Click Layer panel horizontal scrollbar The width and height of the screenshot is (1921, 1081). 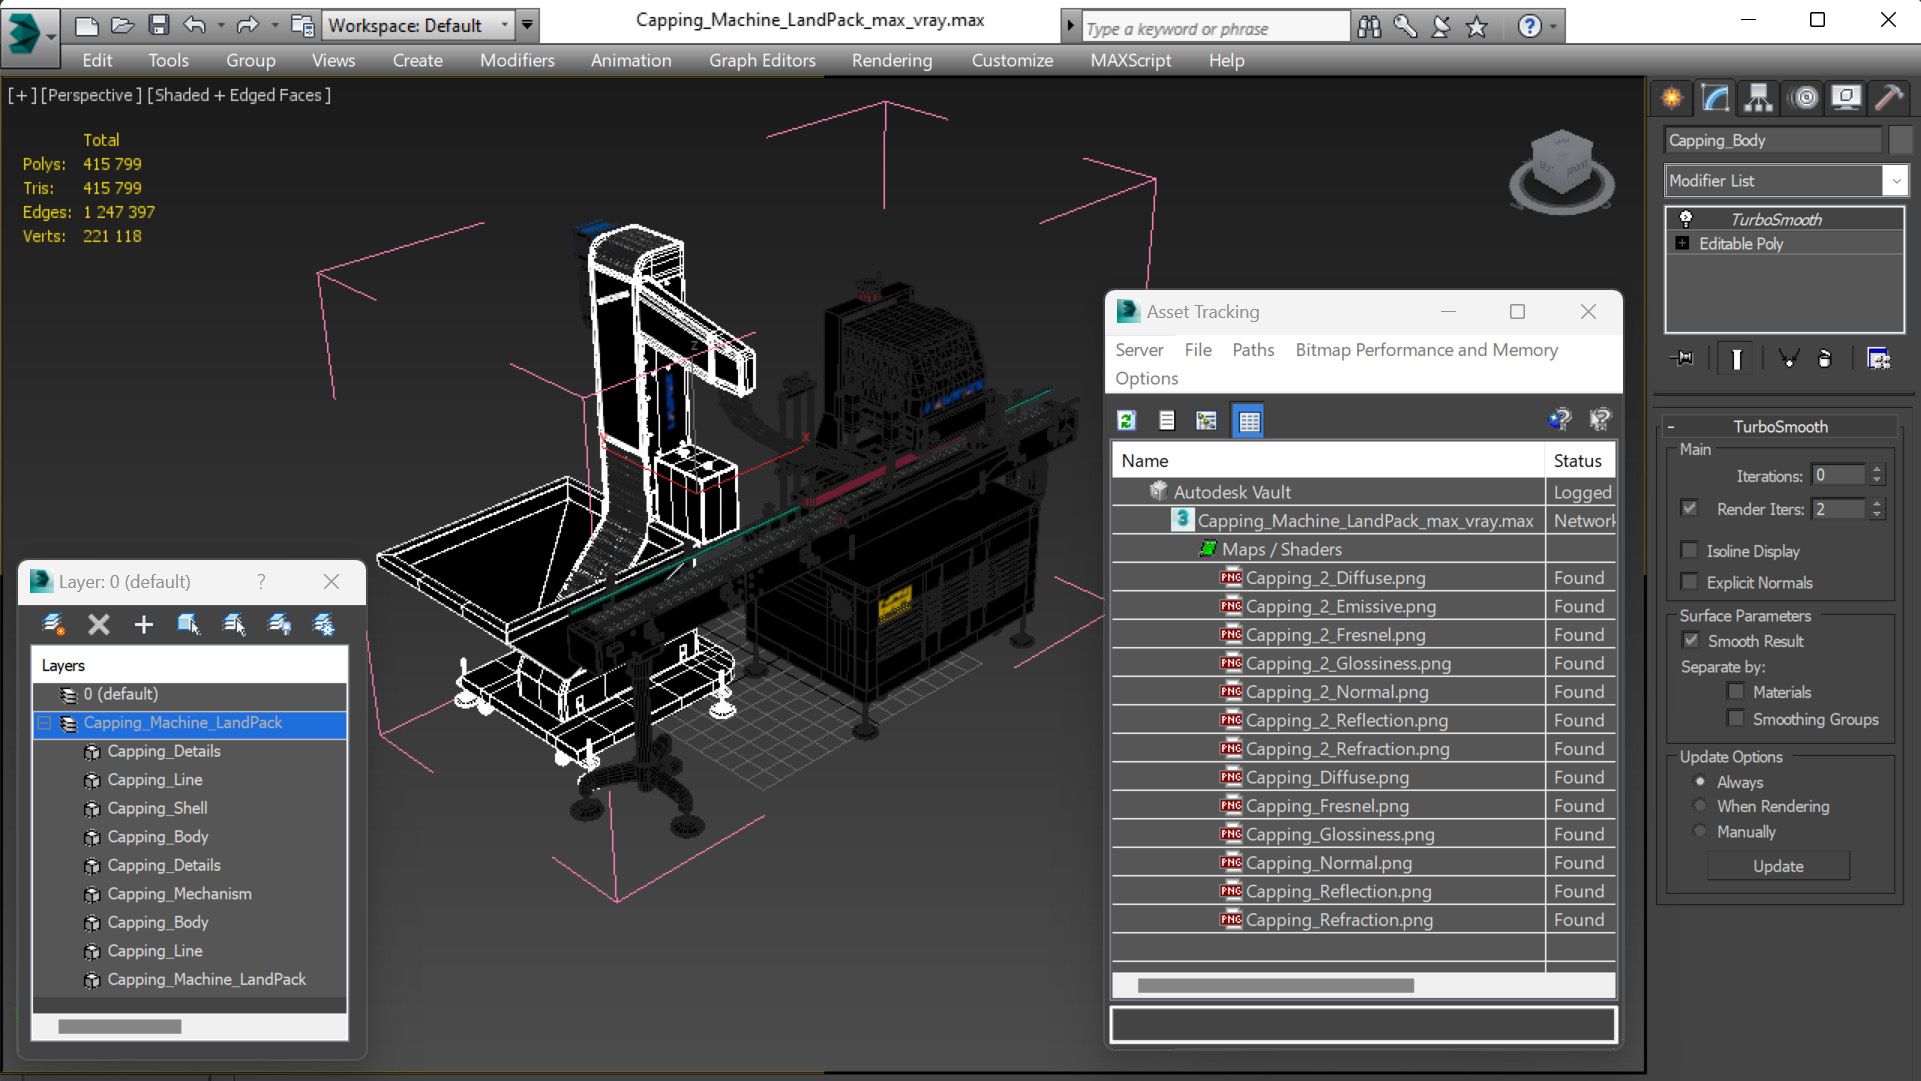point(120,1027)
